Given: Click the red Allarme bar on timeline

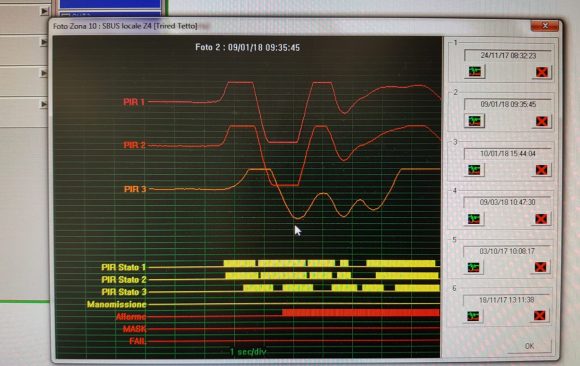Looking at the screenshot, I should (361, 313).
